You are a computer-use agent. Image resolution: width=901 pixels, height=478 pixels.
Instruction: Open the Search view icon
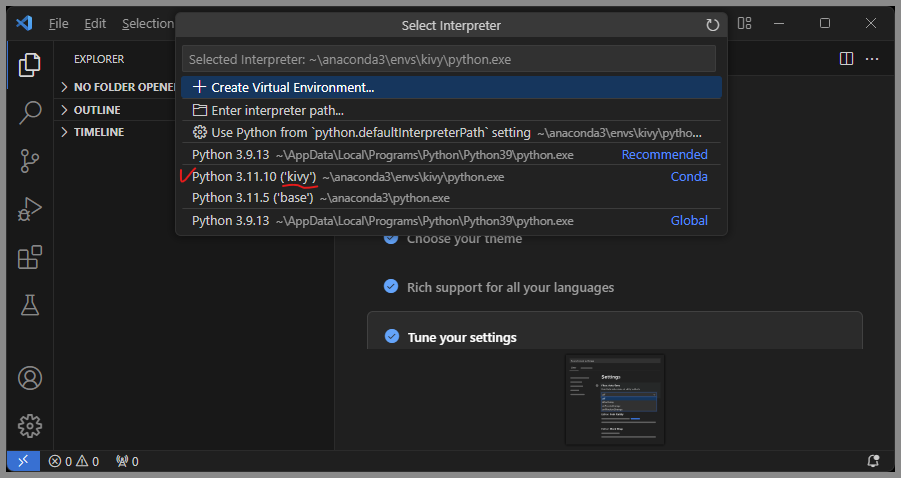(x=29, y=113)
